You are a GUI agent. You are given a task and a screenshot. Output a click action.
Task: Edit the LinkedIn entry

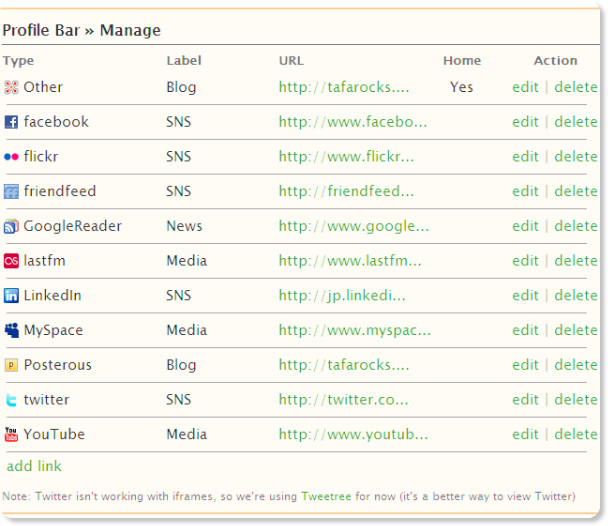tap(525, 295)
